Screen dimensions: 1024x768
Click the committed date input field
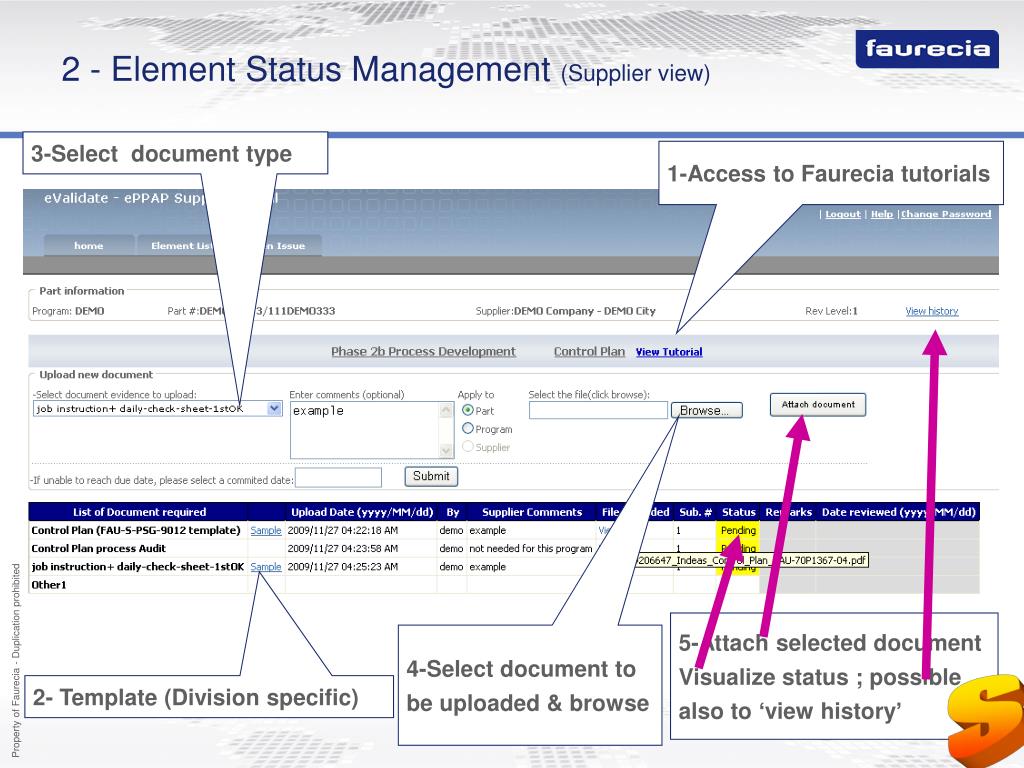coord(338,477)
